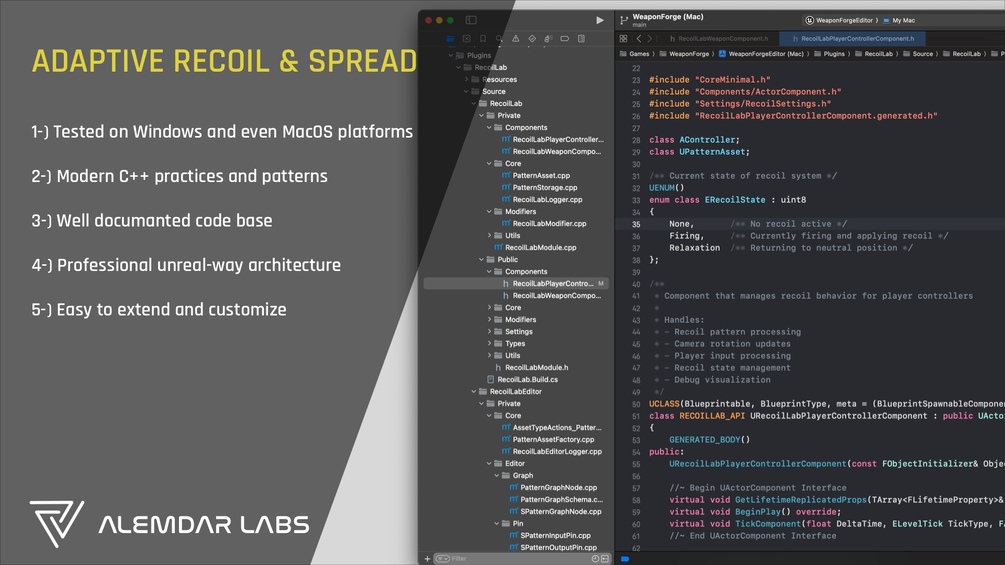This screenshot has height=565, width=1005.
Task: Collapse the Public folder chevron
Action: pos(482,259)
